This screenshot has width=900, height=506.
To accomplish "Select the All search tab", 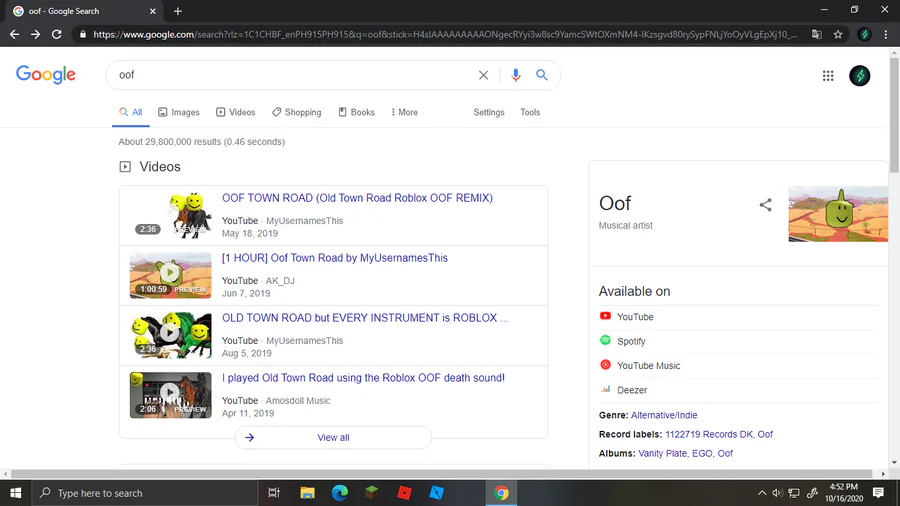I will [x=131, y=112].
